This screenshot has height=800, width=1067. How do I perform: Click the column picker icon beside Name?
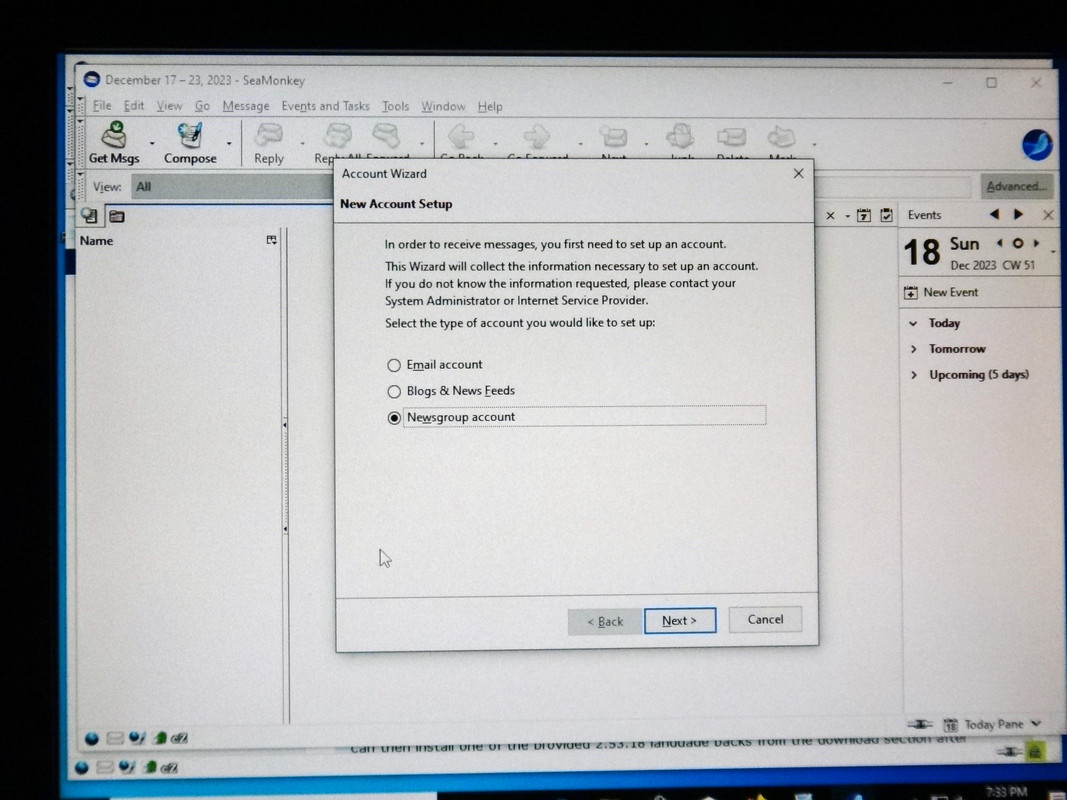click(272, 240)
